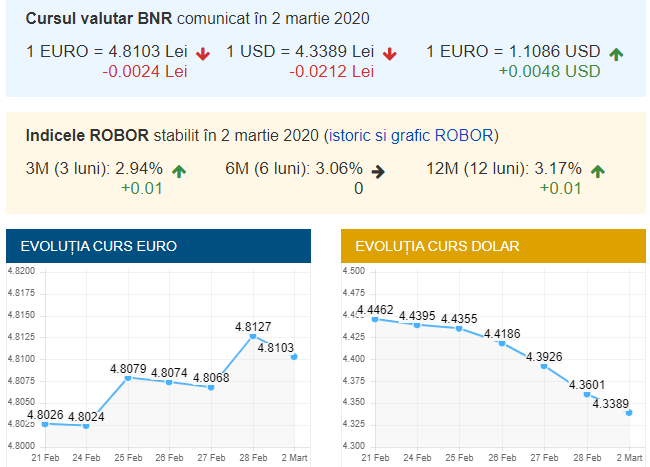Click the 4.4186 point on dollar chart
Image resolution: width=650 pixels, height=467 pixels.
502,343
